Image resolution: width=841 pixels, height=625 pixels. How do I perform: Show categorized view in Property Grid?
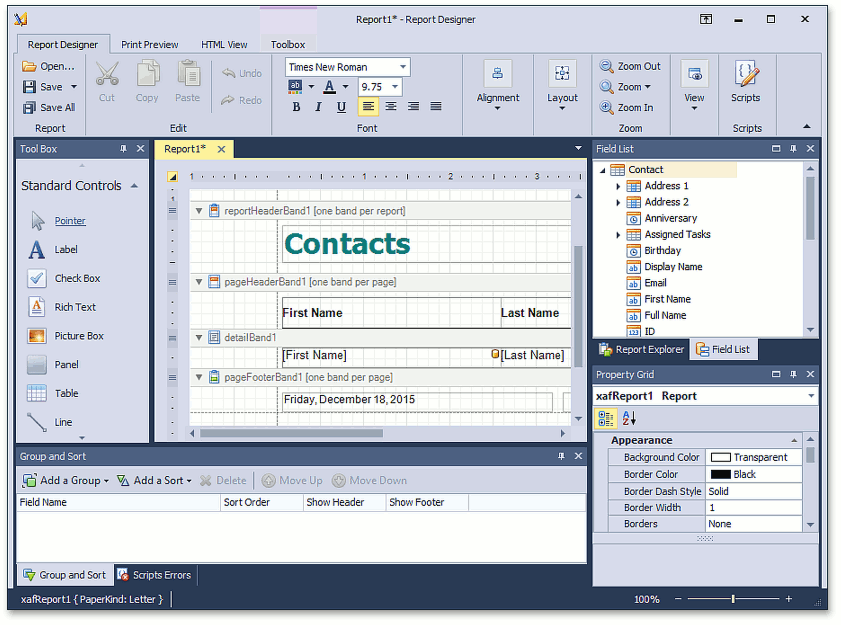[x=606, y=418]
